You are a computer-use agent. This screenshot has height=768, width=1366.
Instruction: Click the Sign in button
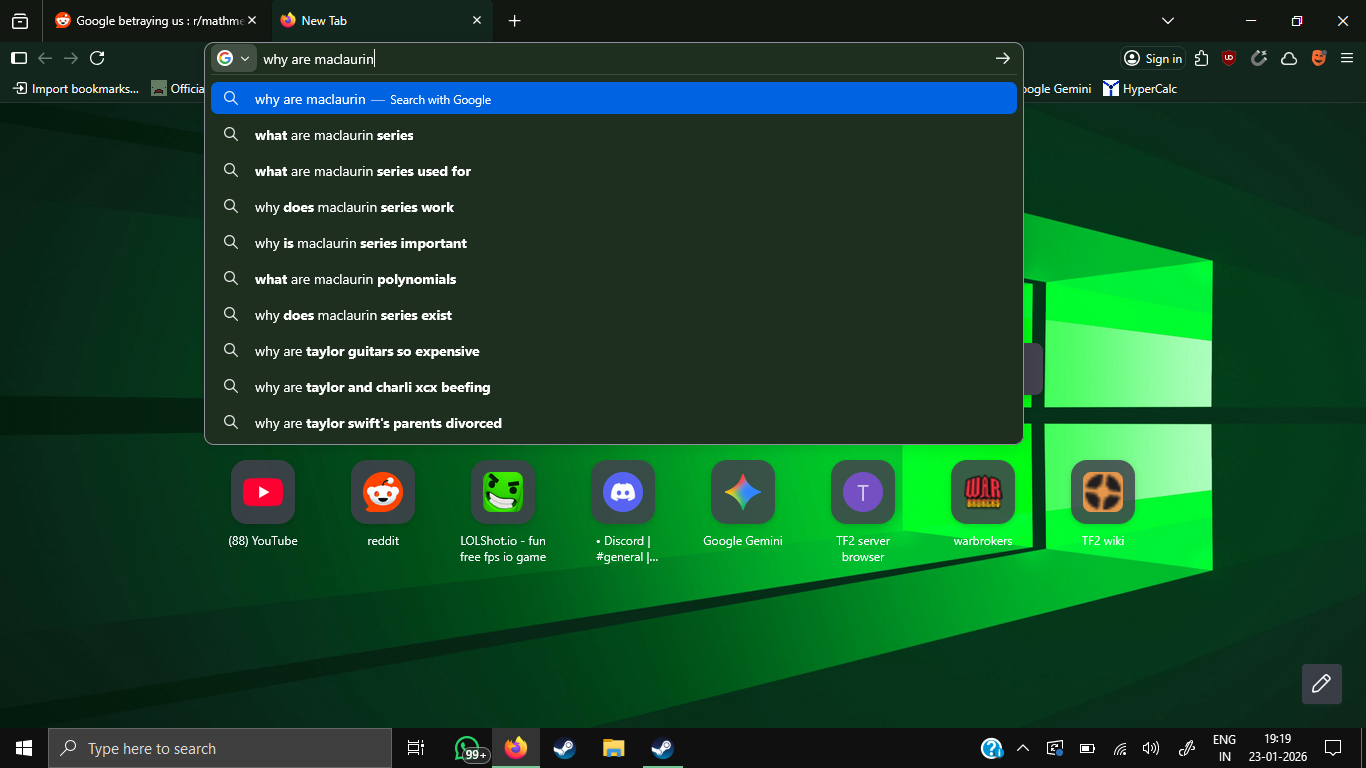click(x=1153, y=58)
